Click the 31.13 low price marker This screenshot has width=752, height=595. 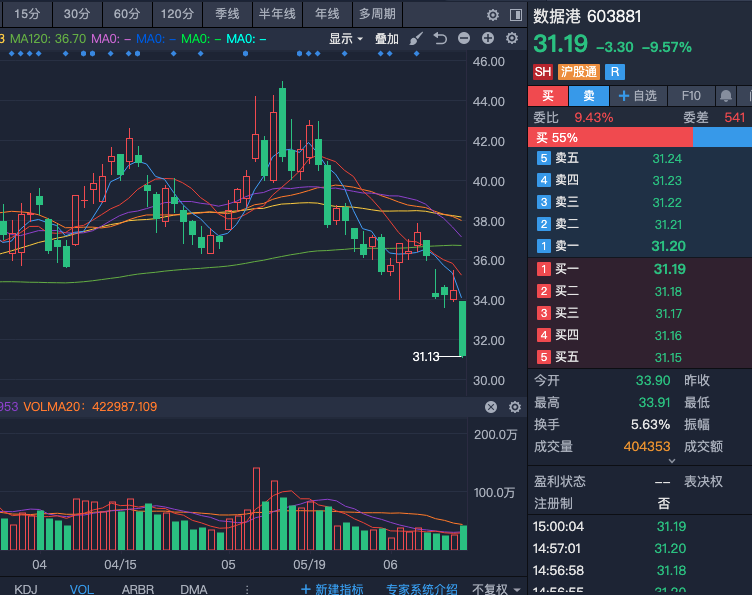coord(426,357)
